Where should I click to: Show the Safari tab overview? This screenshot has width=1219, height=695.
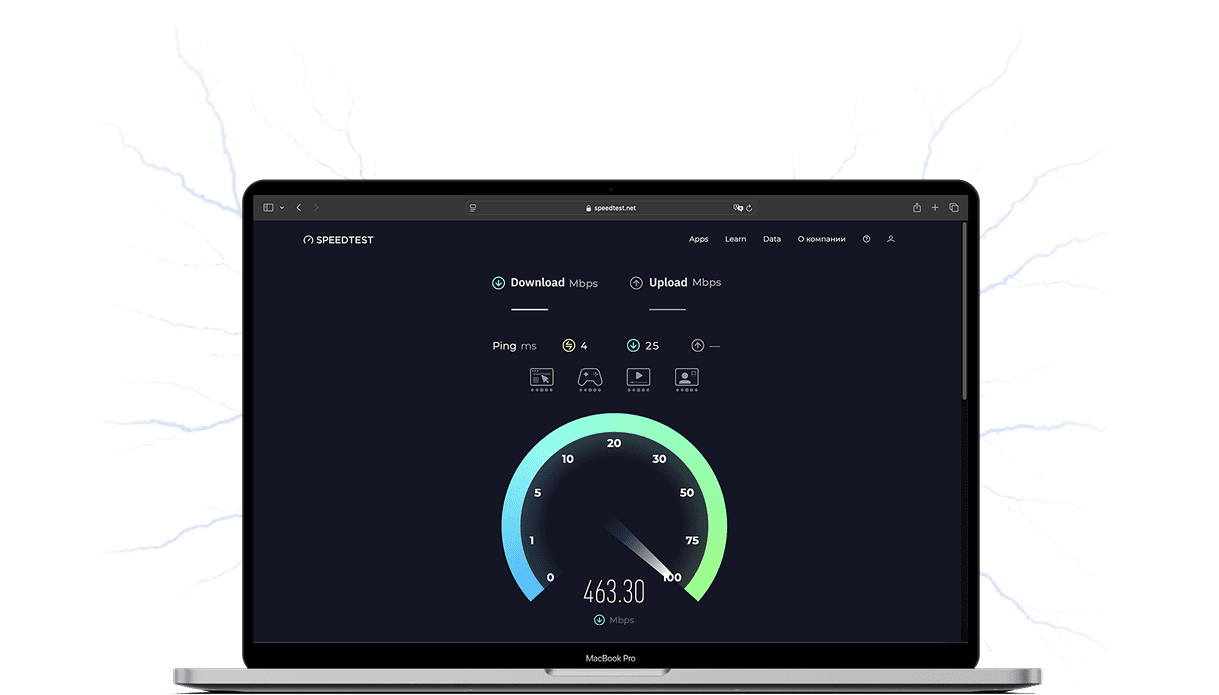[954, 208]
